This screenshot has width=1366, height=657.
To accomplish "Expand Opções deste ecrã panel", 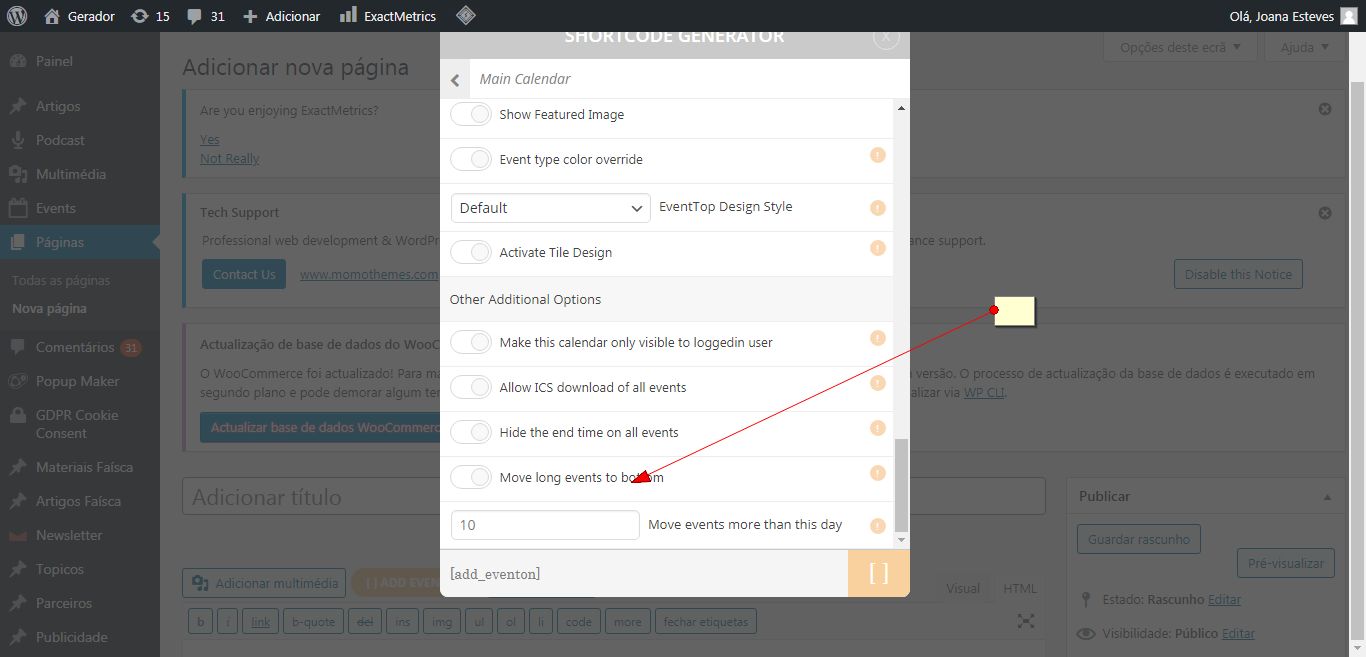I will click(1181, 47).
